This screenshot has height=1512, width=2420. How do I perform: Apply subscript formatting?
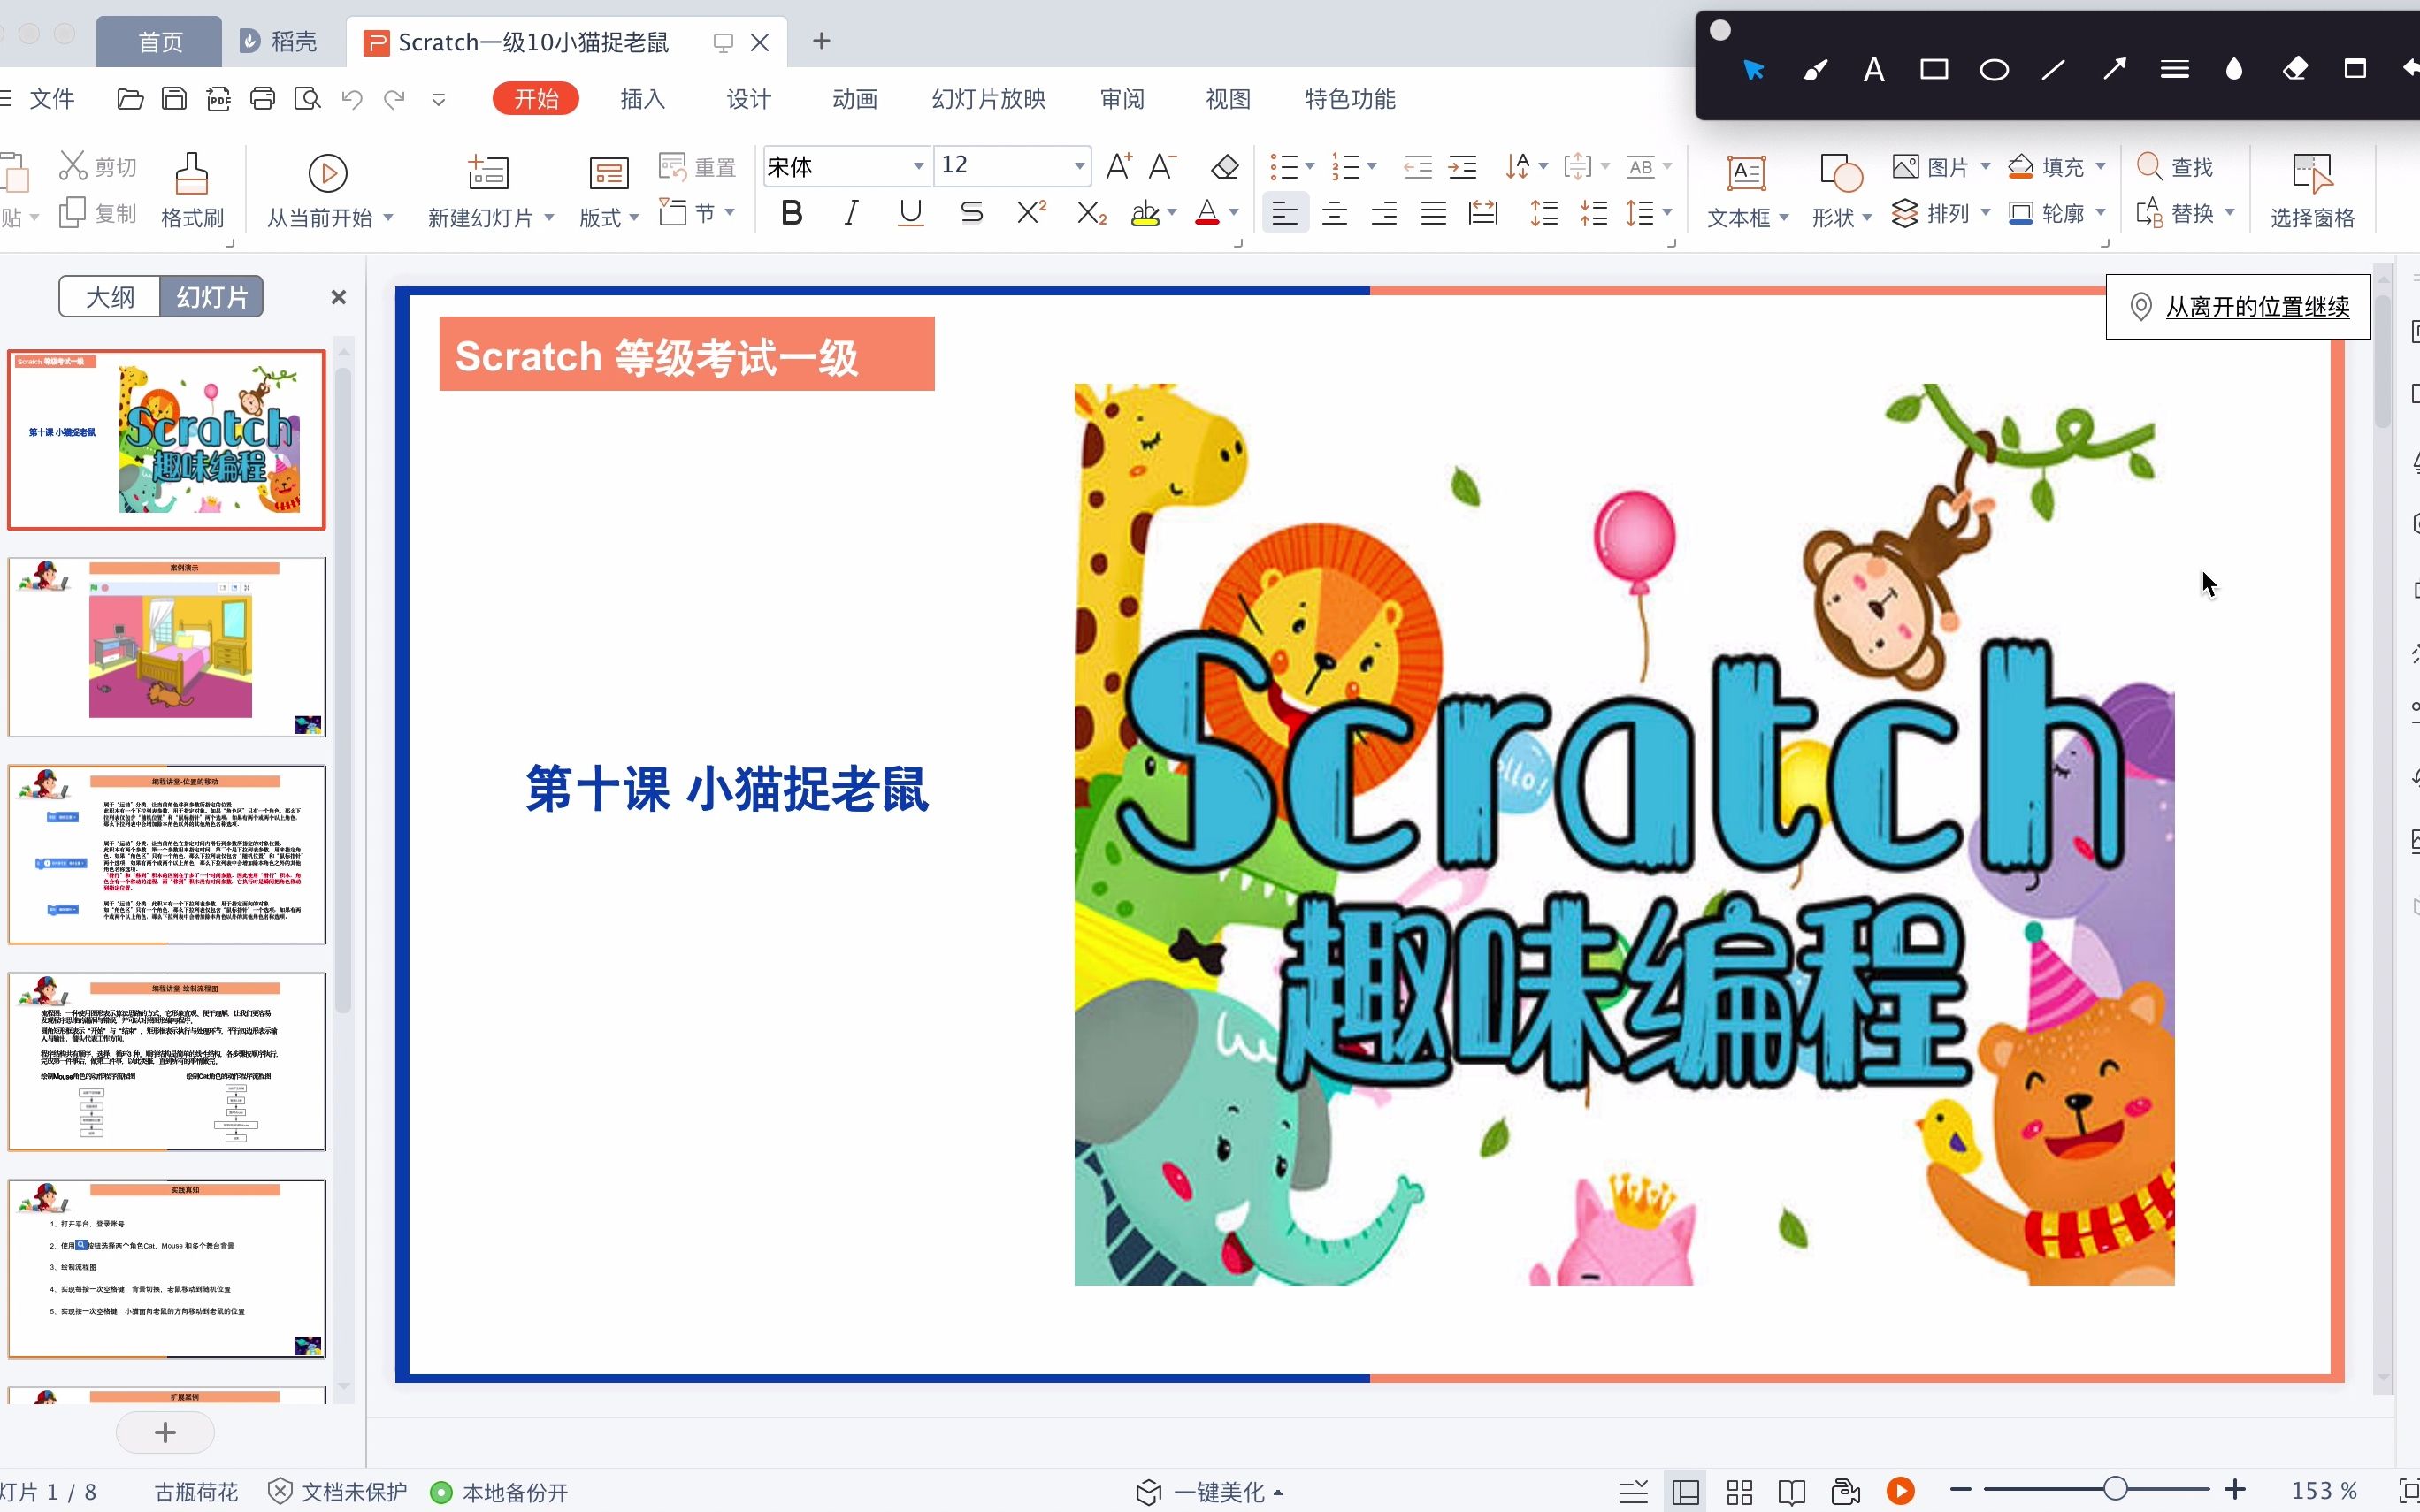coord(1091,213)
